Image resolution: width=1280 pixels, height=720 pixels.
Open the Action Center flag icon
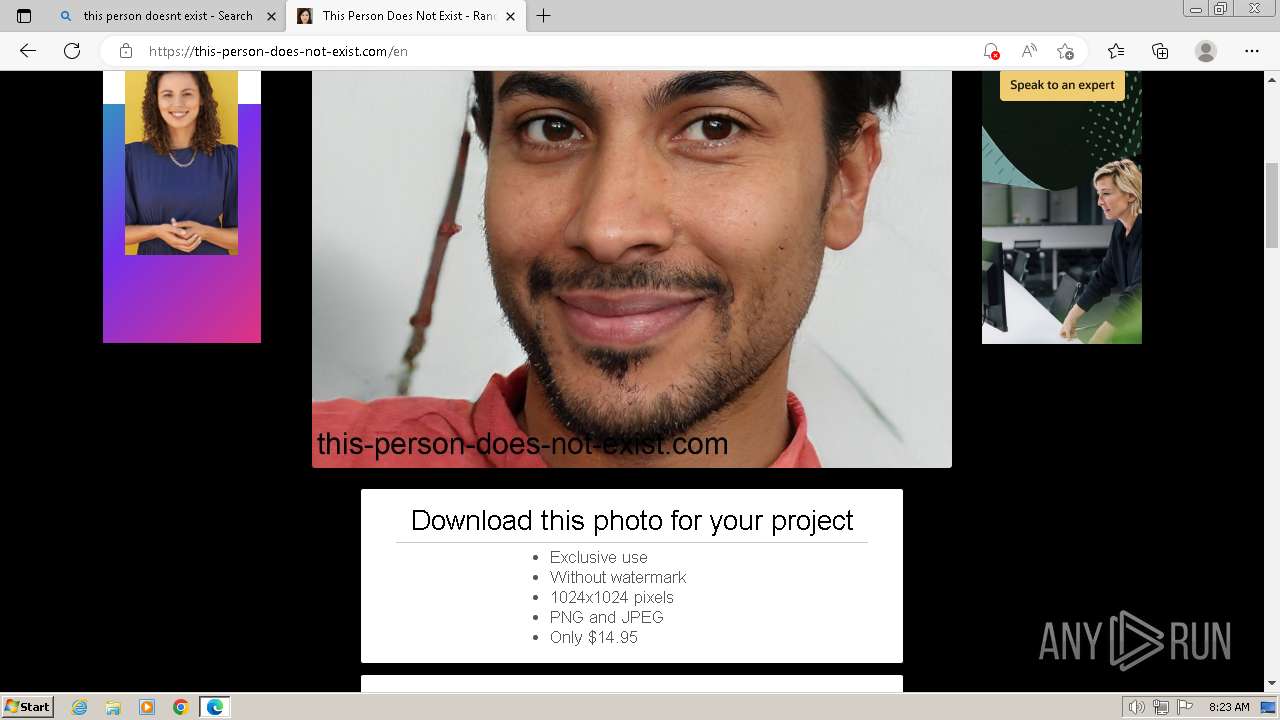pyautogui.click(x=1185, y=707)
